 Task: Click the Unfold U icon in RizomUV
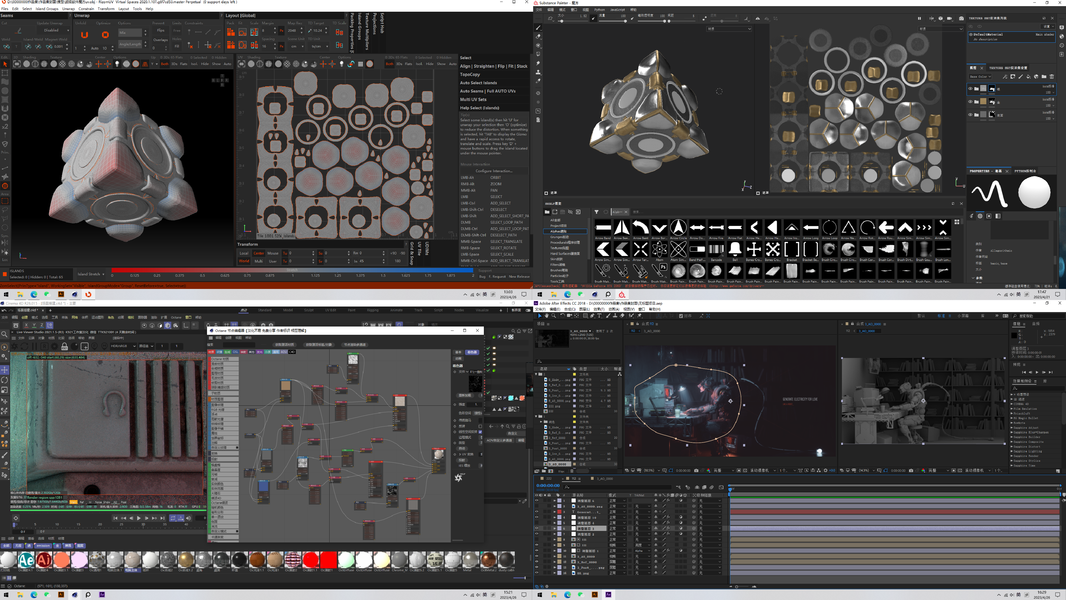click(x=84, y=35)
